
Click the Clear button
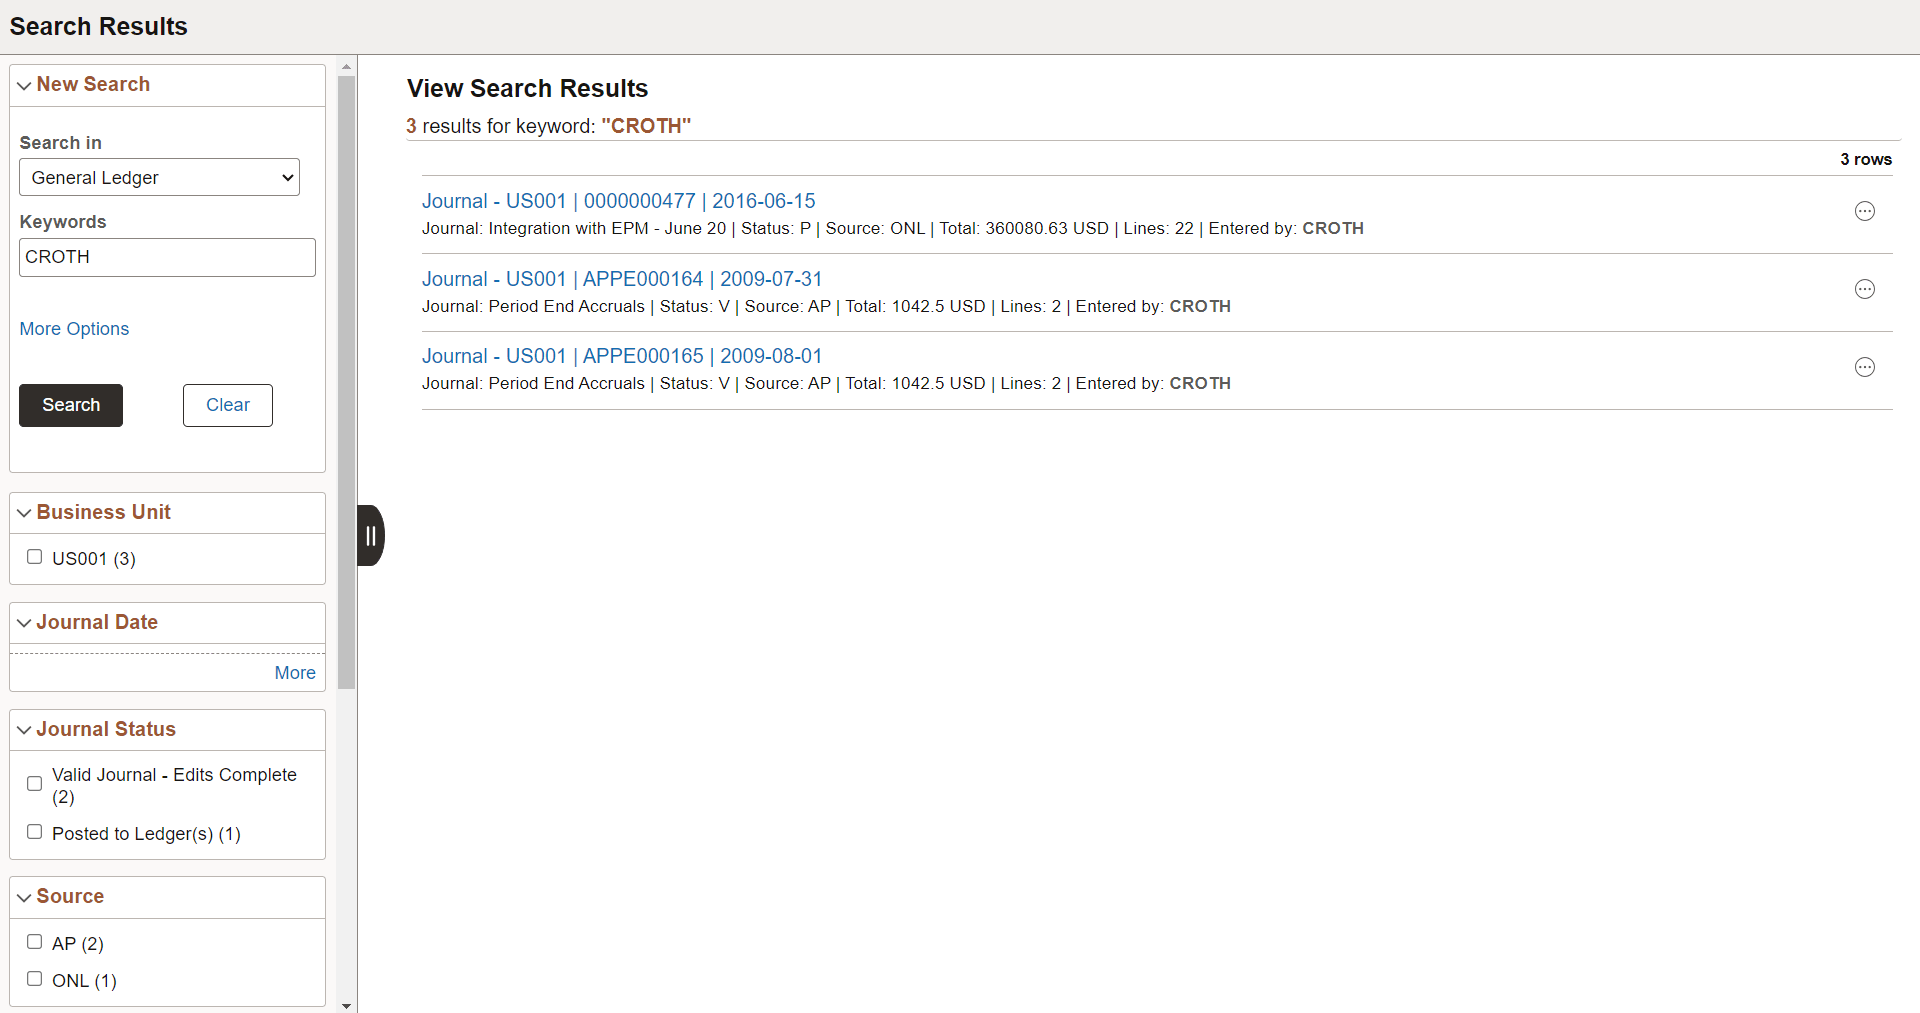[227, 405]
